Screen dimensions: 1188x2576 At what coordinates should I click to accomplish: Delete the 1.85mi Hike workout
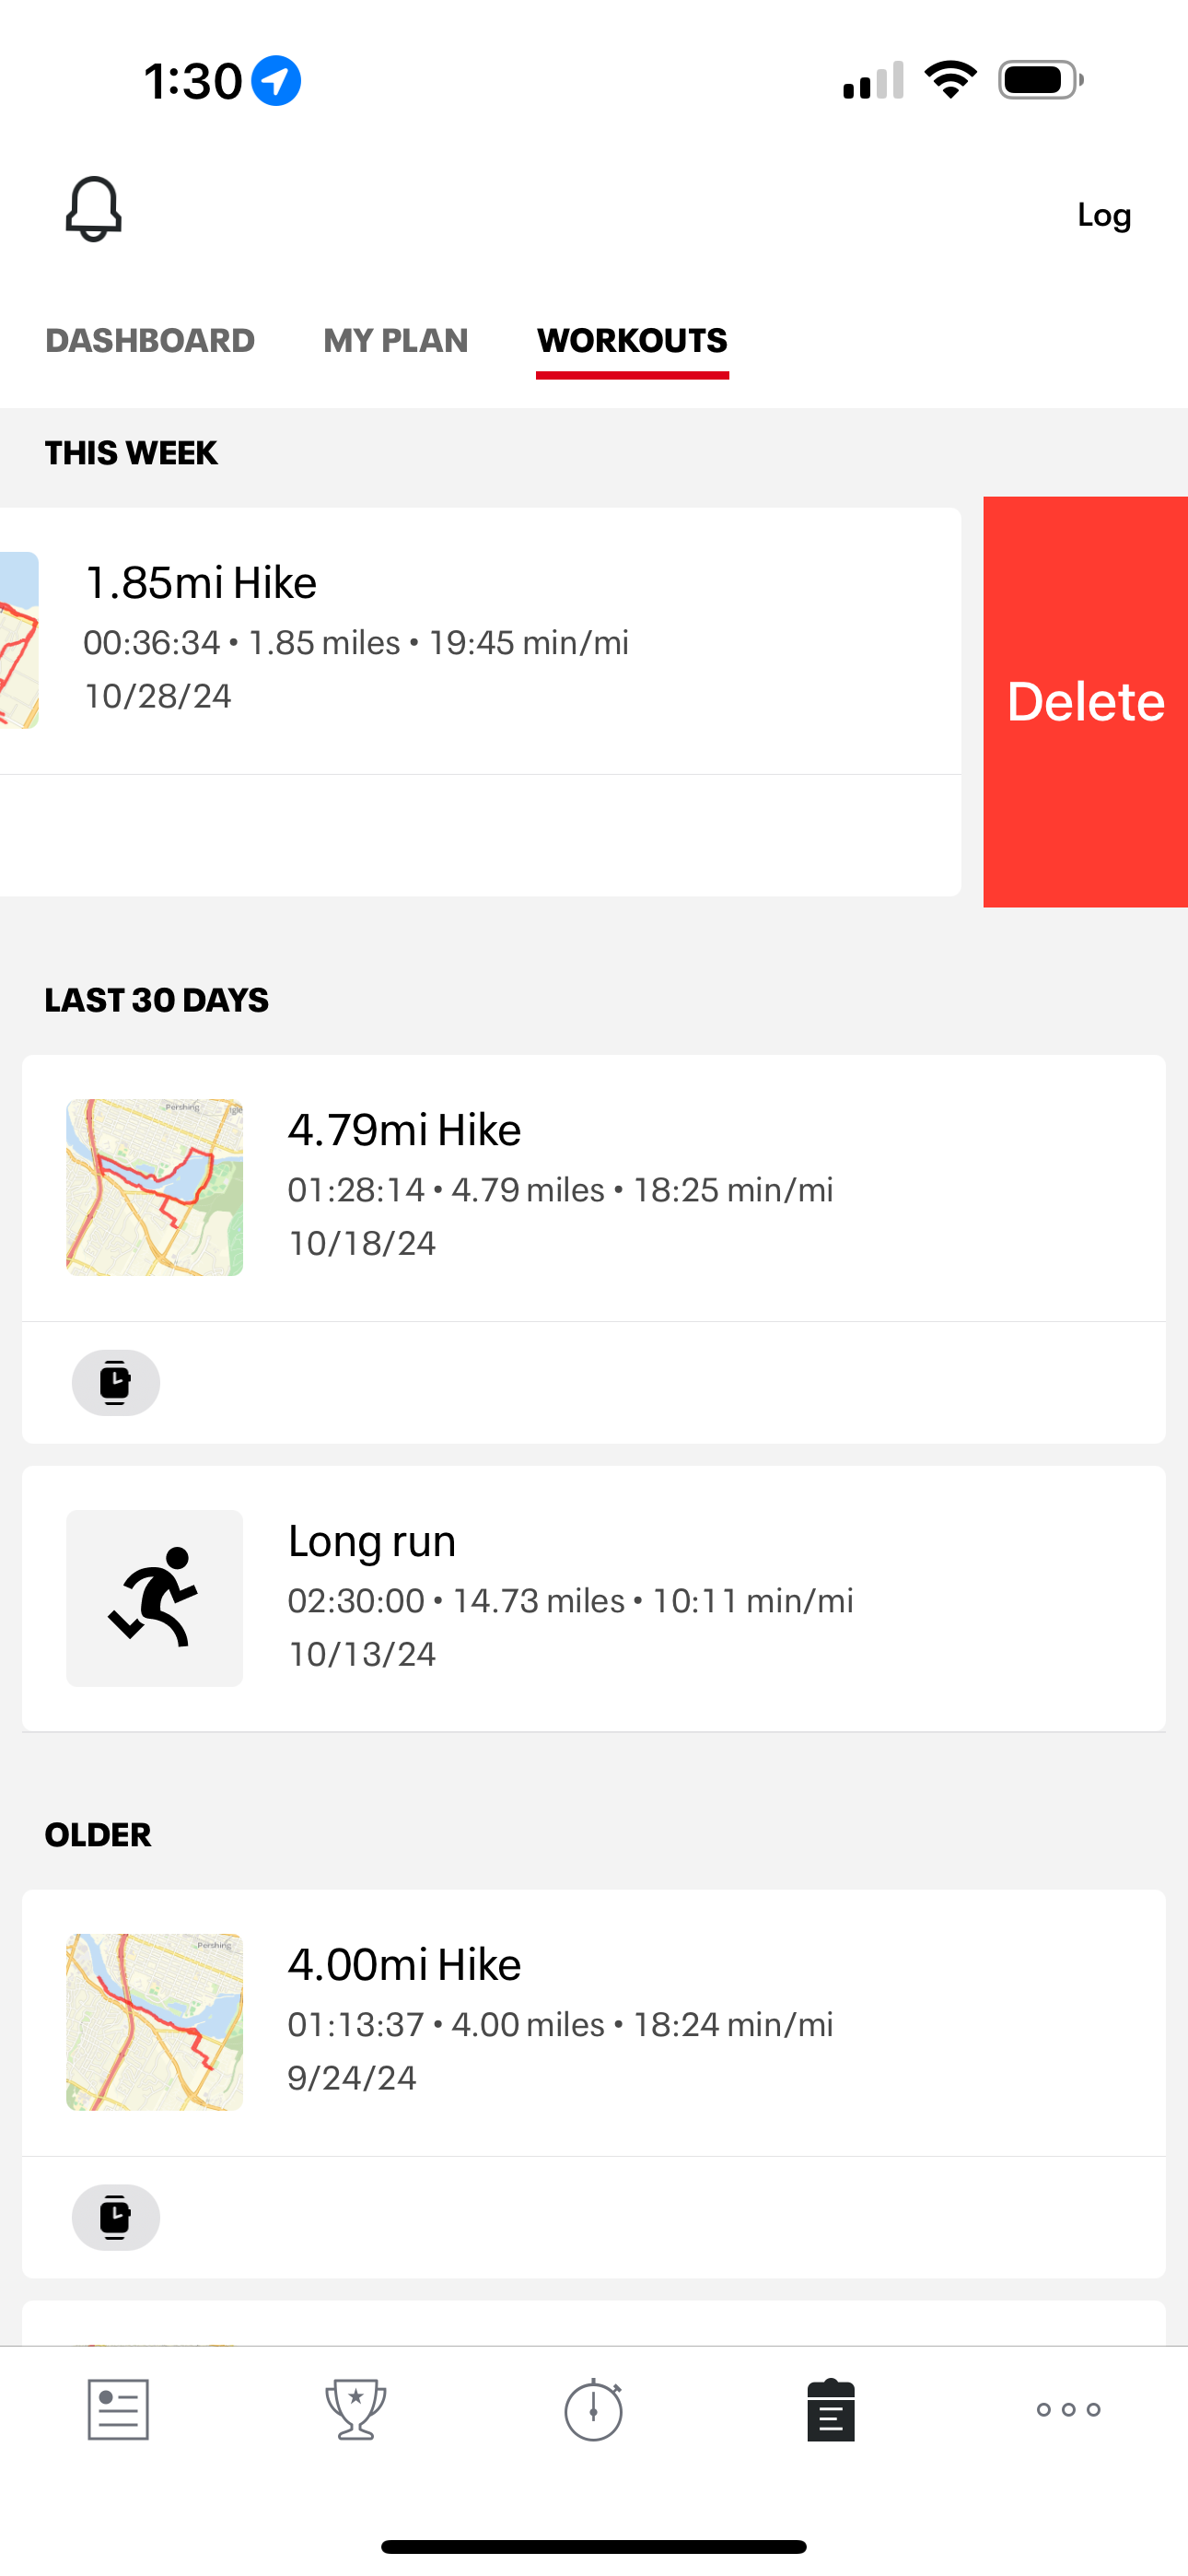point(1086,701)
